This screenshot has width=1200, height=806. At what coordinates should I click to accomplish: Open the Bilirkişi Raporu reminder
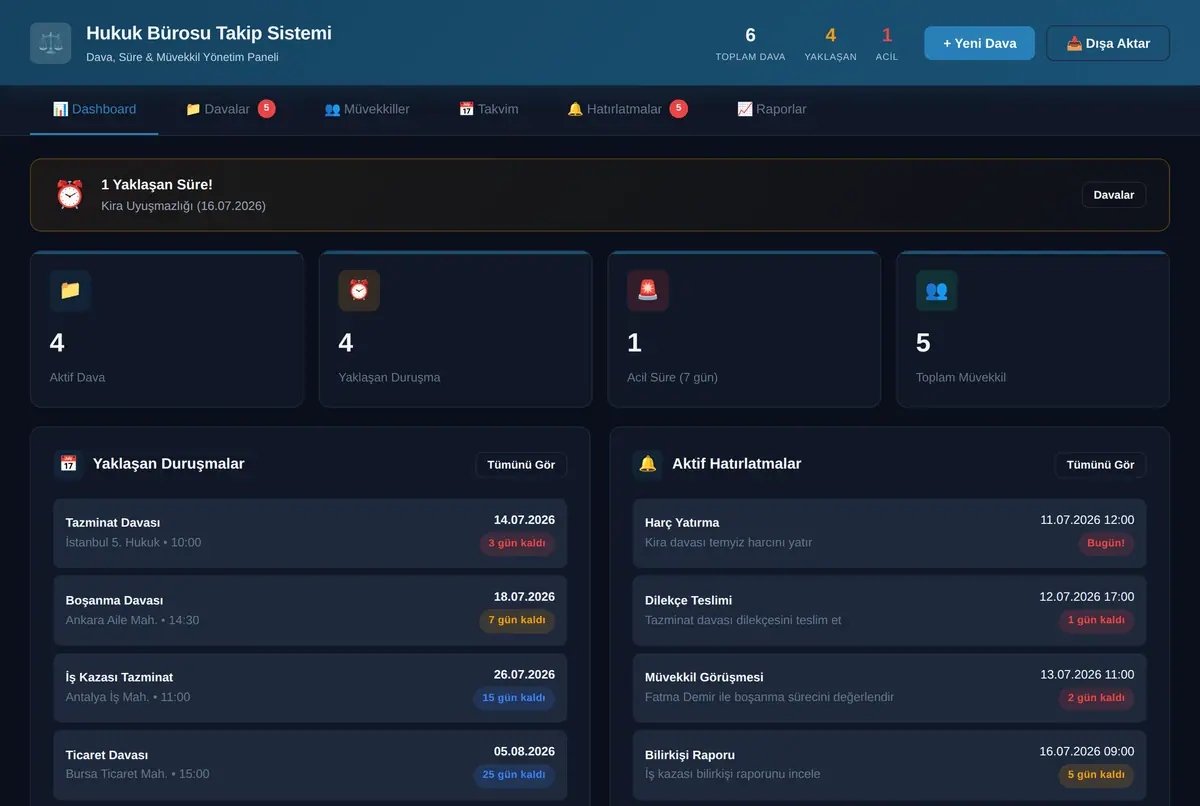890,765
